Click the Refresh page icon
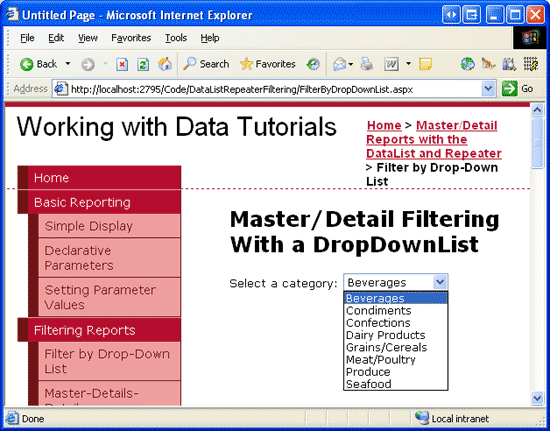The height and width of the screenshot is (431, 550). [x=143, y=65]
